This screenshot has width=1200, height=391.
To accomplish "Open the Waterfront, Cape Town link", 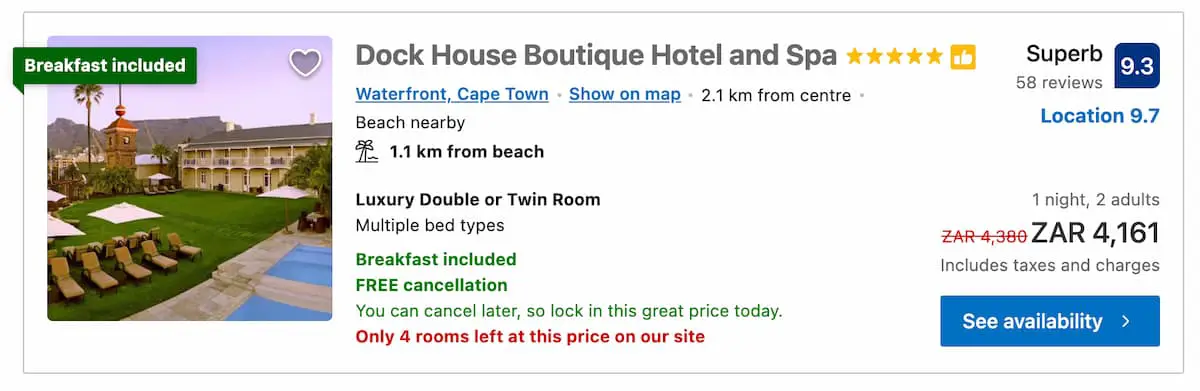I will pos(452,95).
